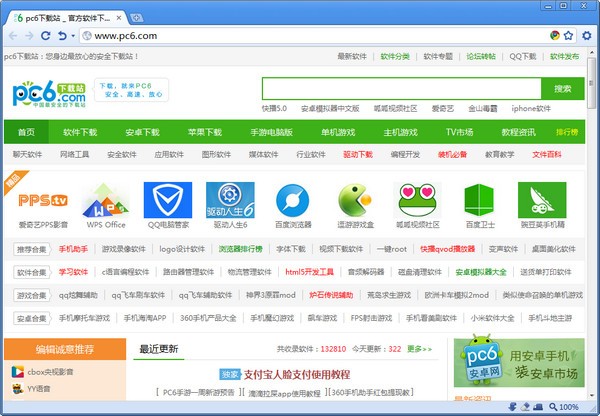Open the 支付宝人脸支付使用教程 headline
This screenshot has height=416, width=600.
[x=297, y=374]
